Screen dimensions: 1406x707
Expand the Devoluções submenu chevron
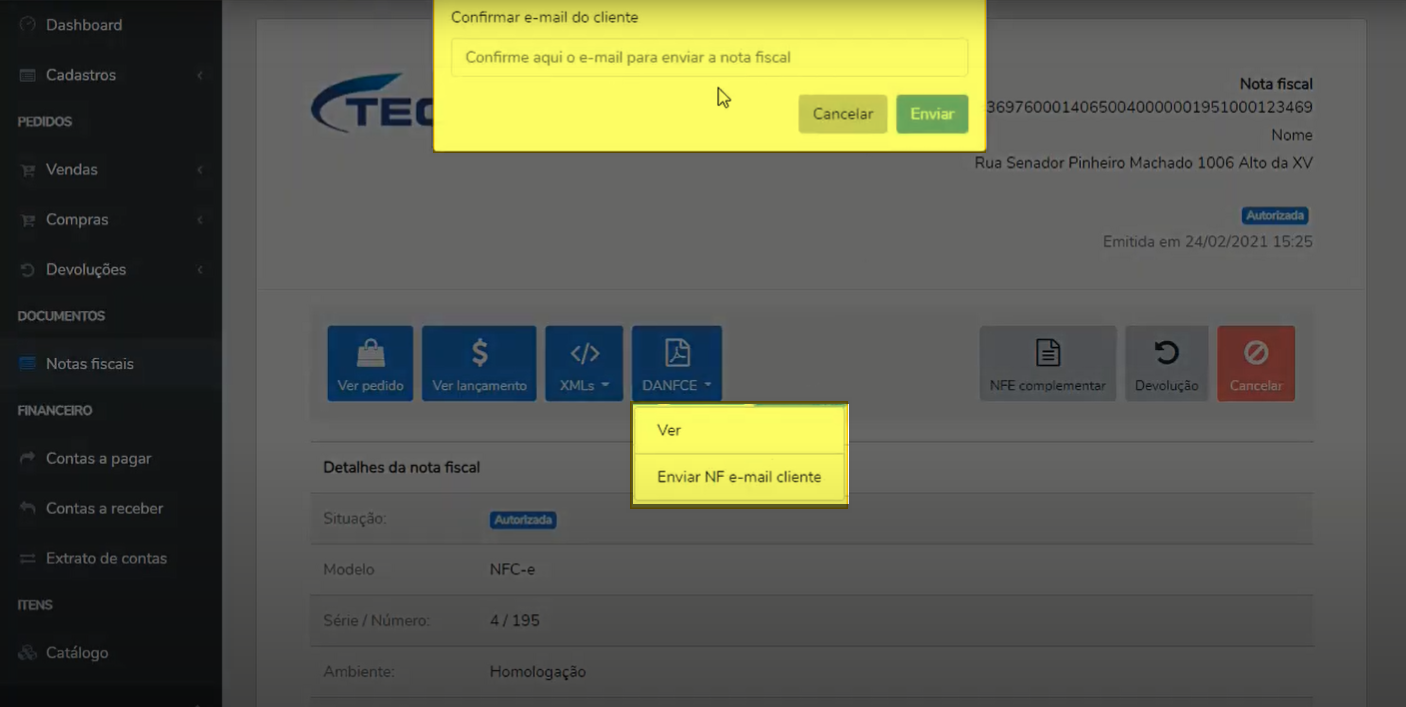tap(200, 270)
